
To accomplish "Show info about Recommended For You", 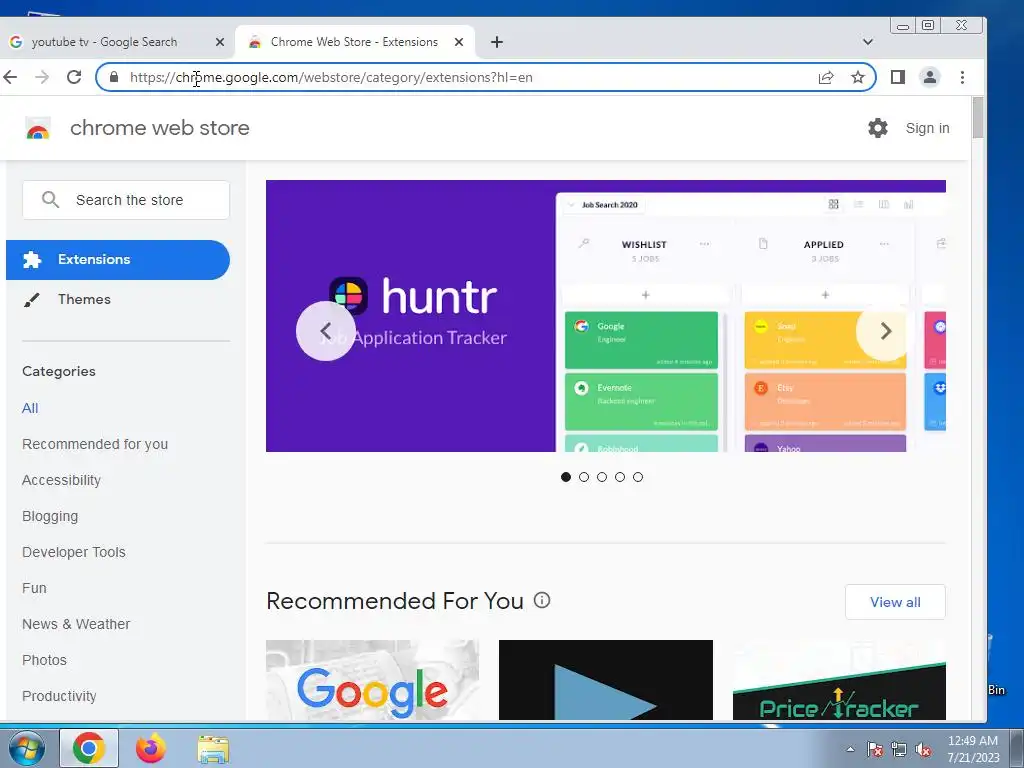I will pyautogui.click(x=541, y=600).
